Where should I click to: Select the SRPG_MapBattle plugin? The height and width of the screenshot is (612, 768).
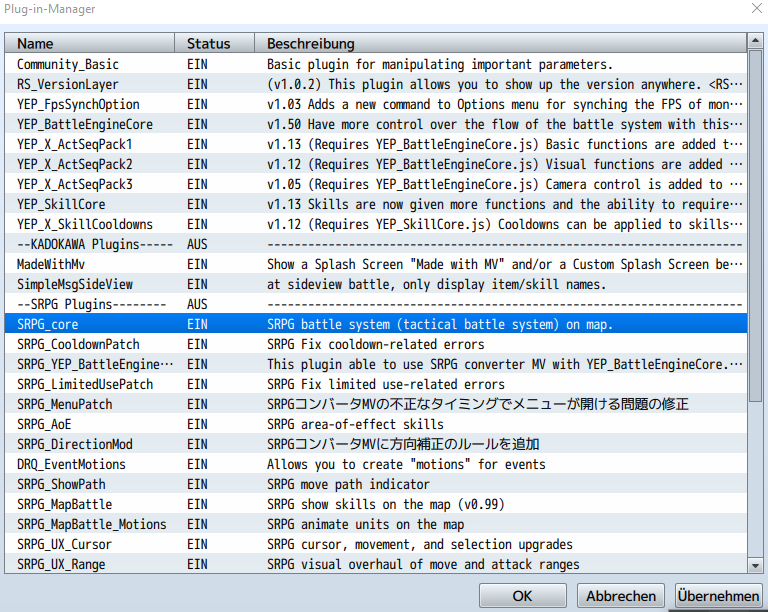tap(376, 504)
